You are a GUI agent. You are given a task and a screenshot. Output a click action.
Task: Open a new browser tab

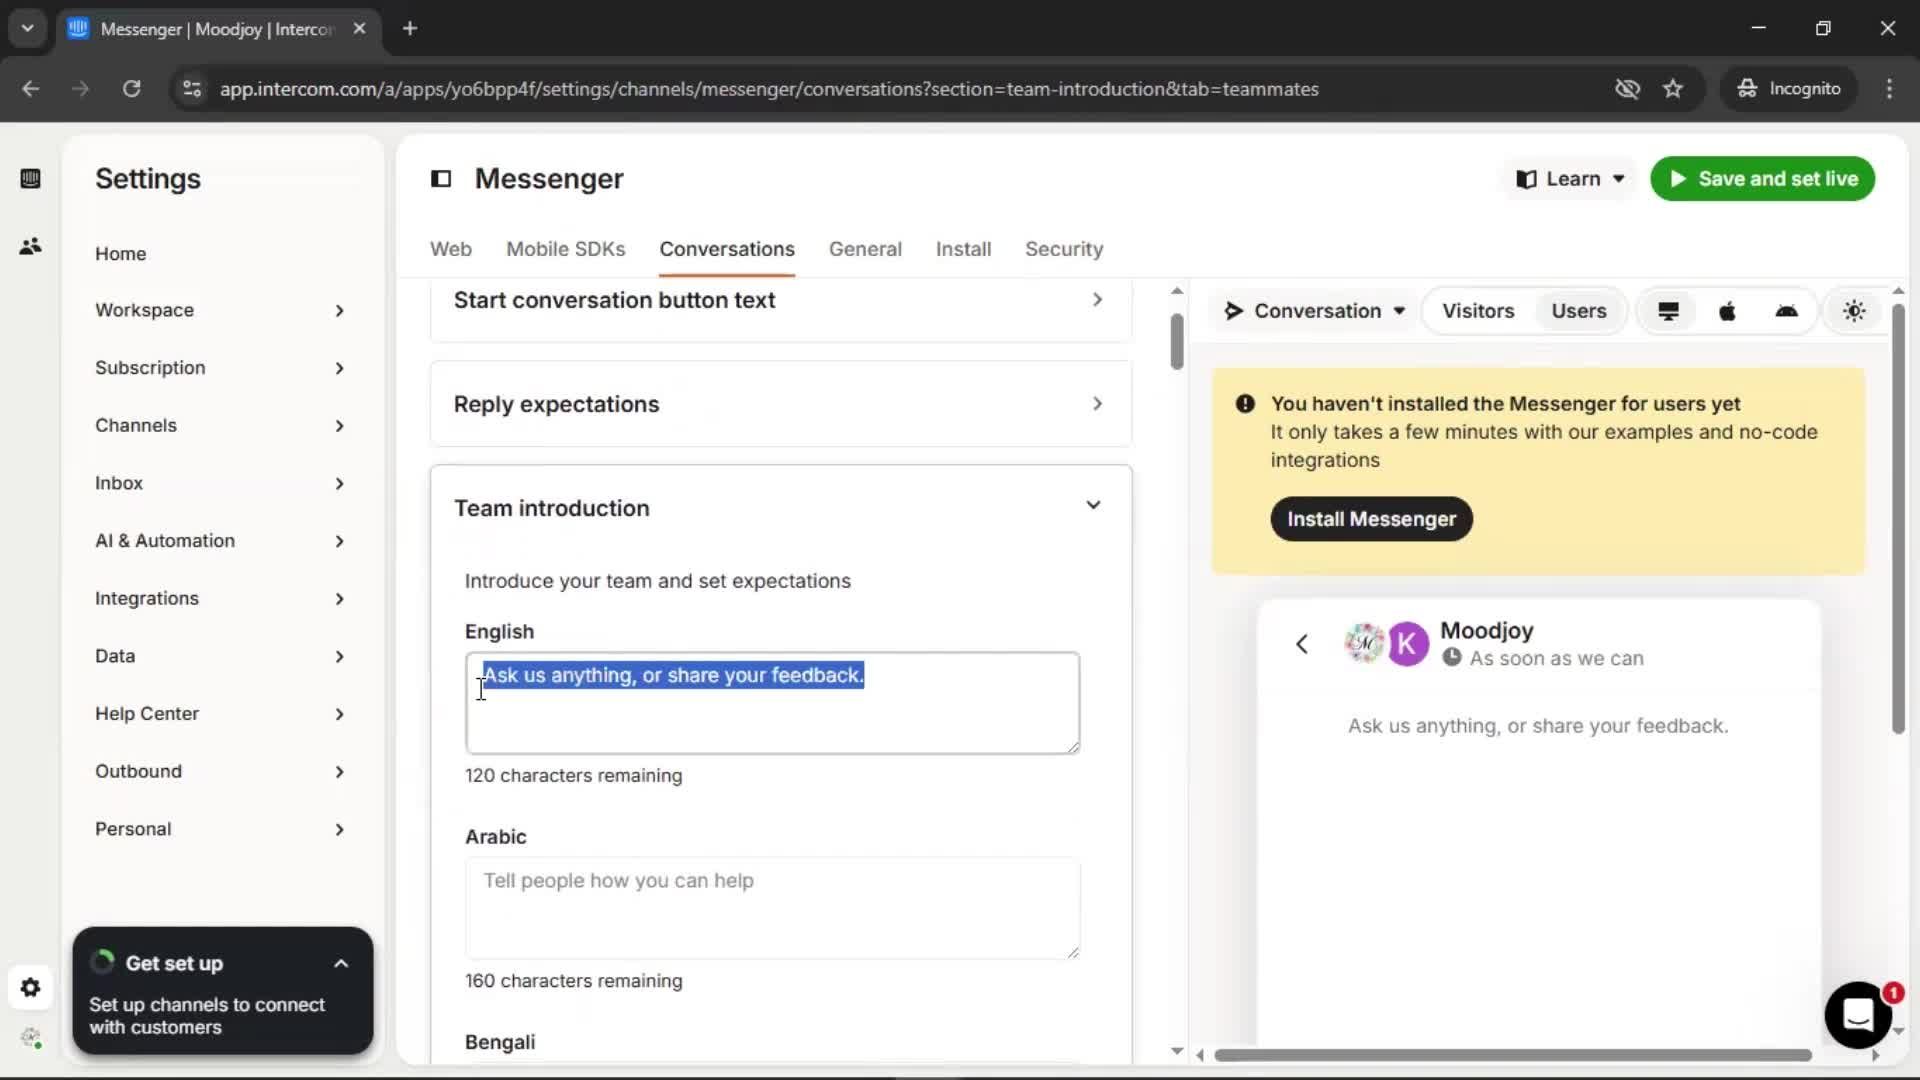pos(410,28)
